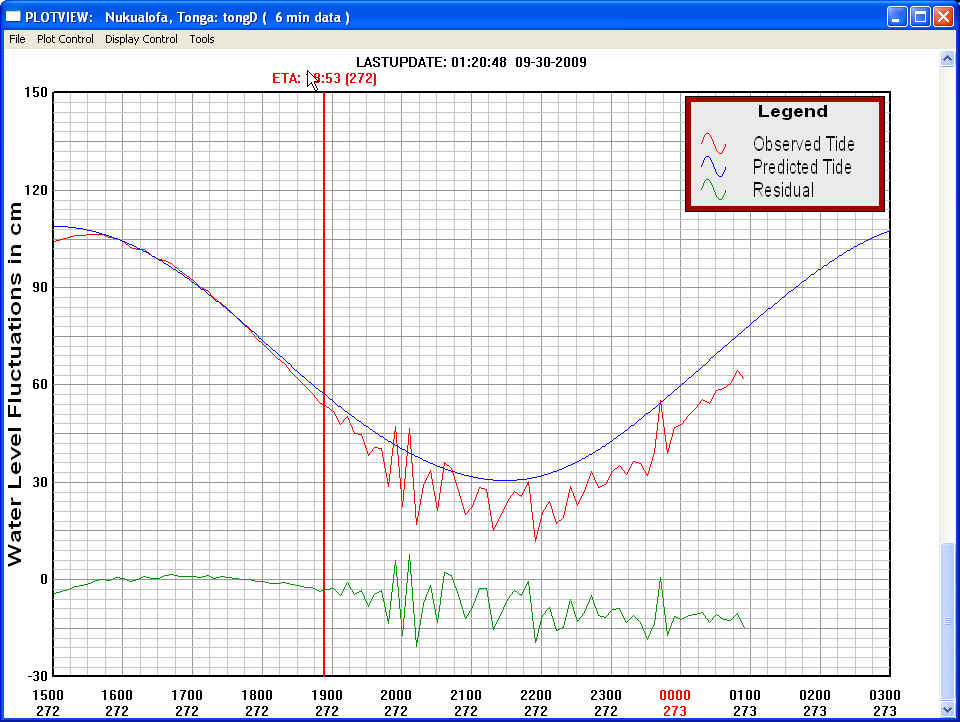
Task: Minimize the PLOTVIEW window
Action: pyautogui.click(x=897, y=17)
